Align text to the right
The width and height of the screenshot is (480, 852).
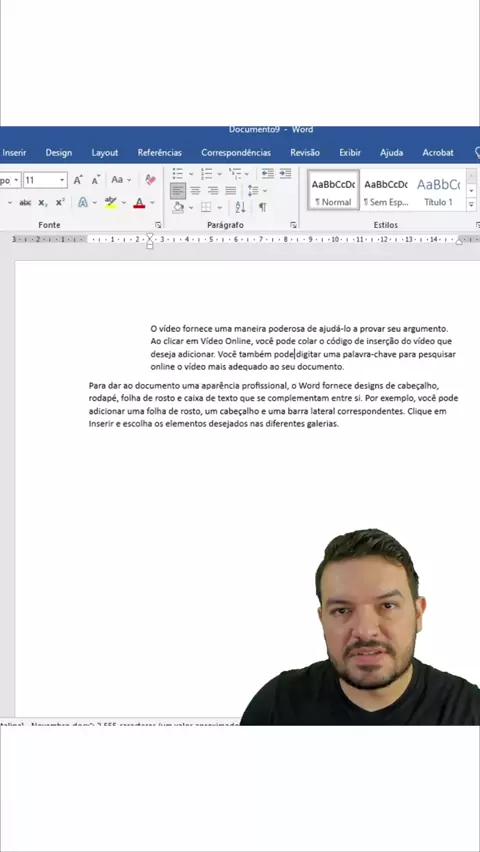[213, 191]
